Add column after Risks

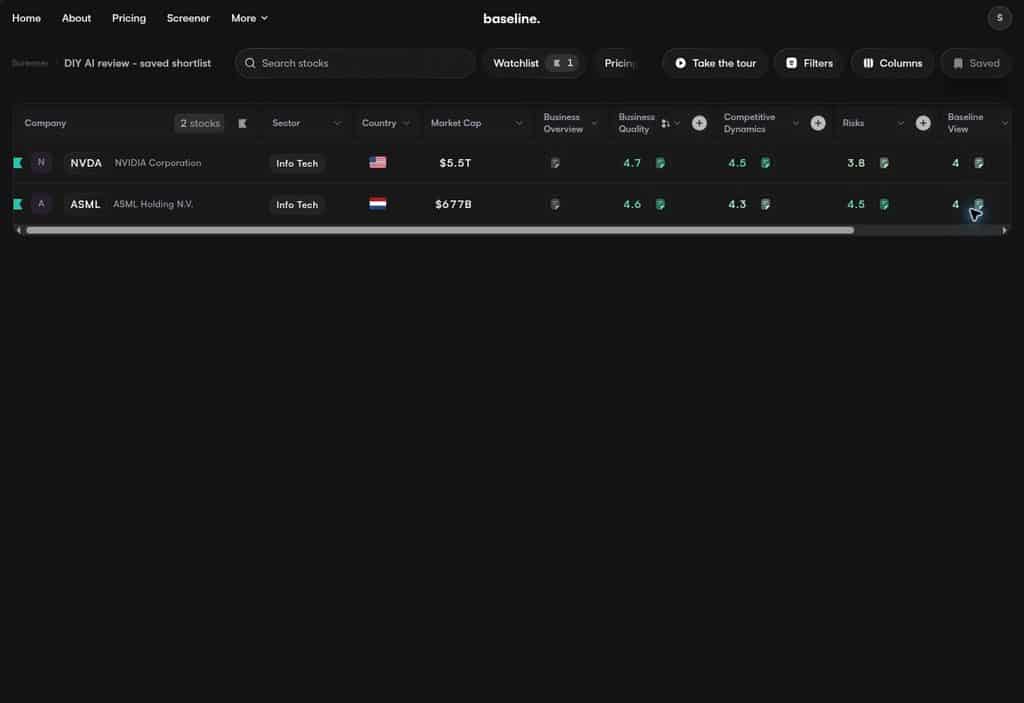[923, 123]
